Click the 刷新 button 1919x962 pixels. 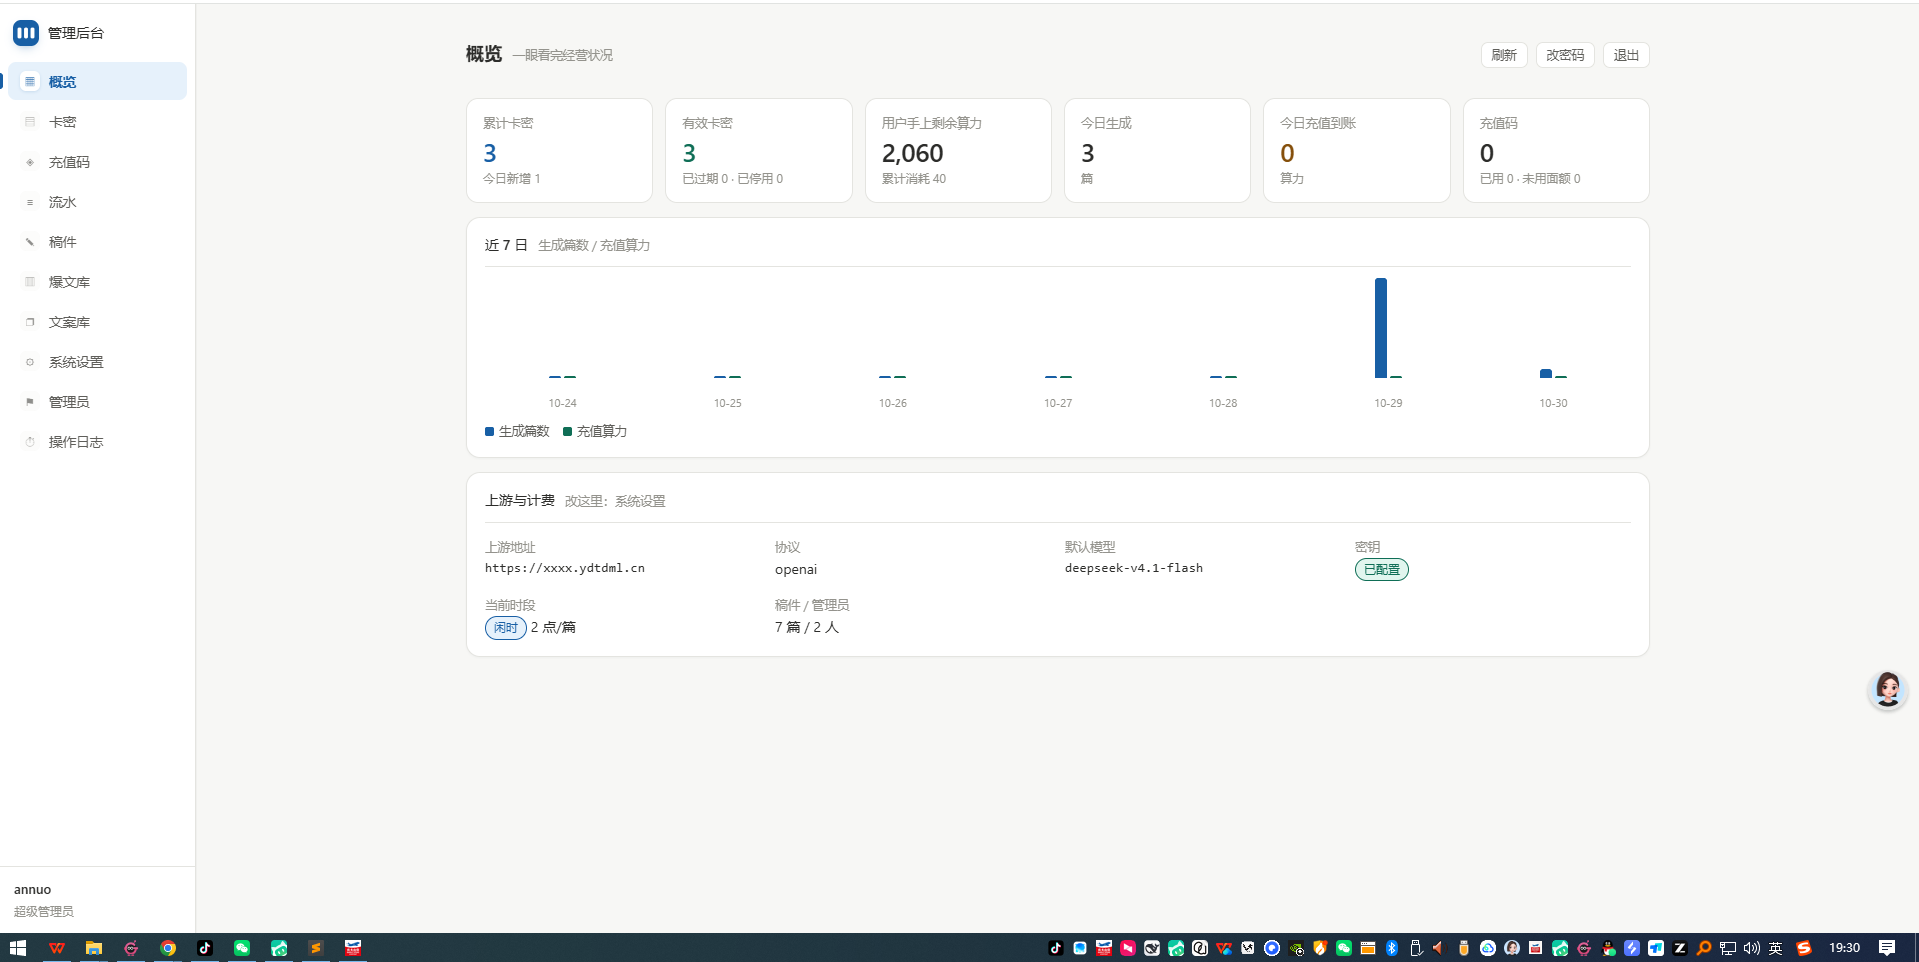1504,55
